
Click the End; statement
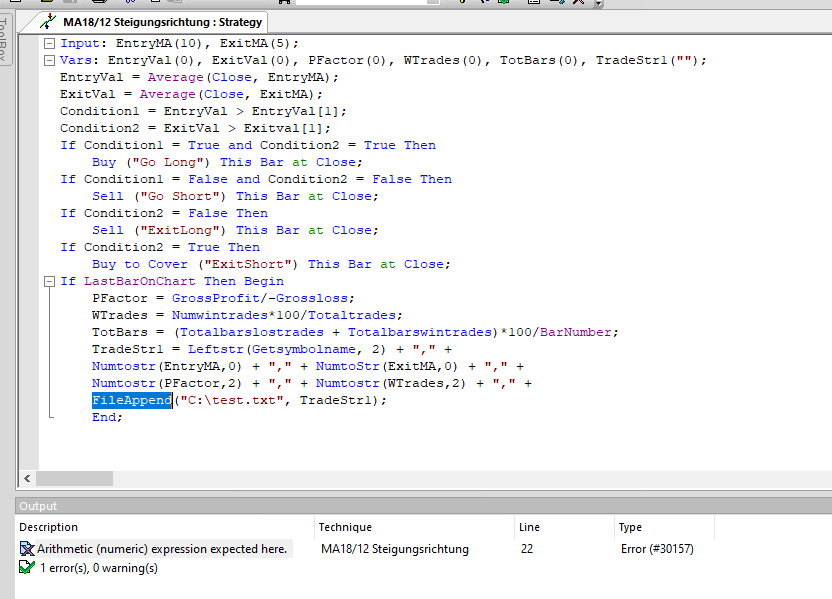[107, 417]
